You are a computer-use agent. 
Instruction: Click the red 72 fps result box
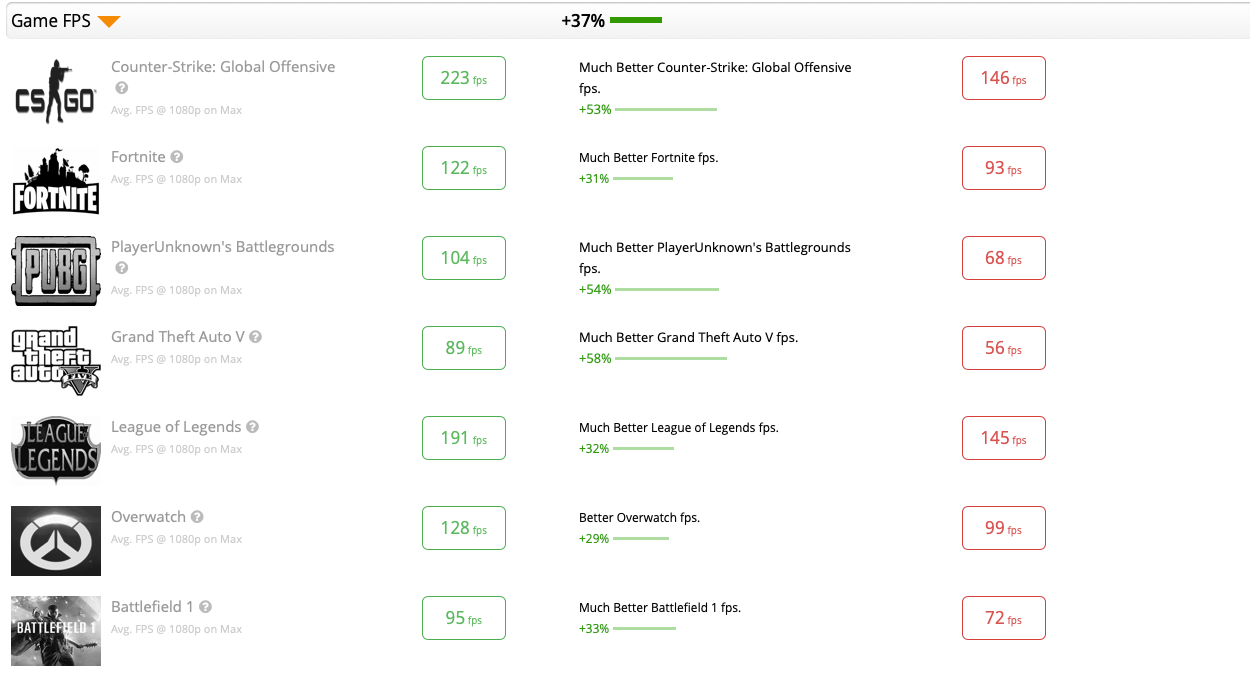point(1003,618)
